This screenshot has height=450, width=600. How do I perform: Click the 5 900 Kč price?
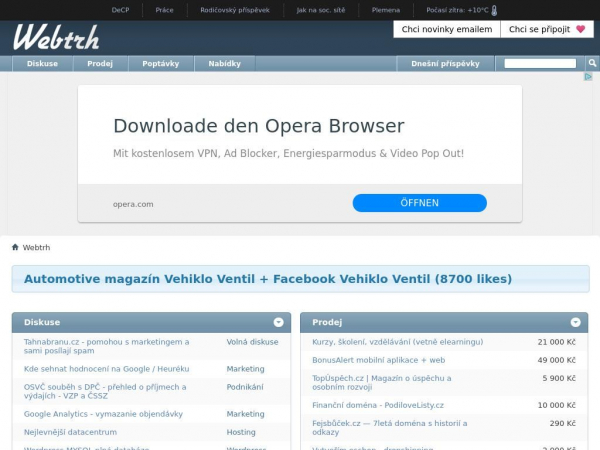[559, 378]
